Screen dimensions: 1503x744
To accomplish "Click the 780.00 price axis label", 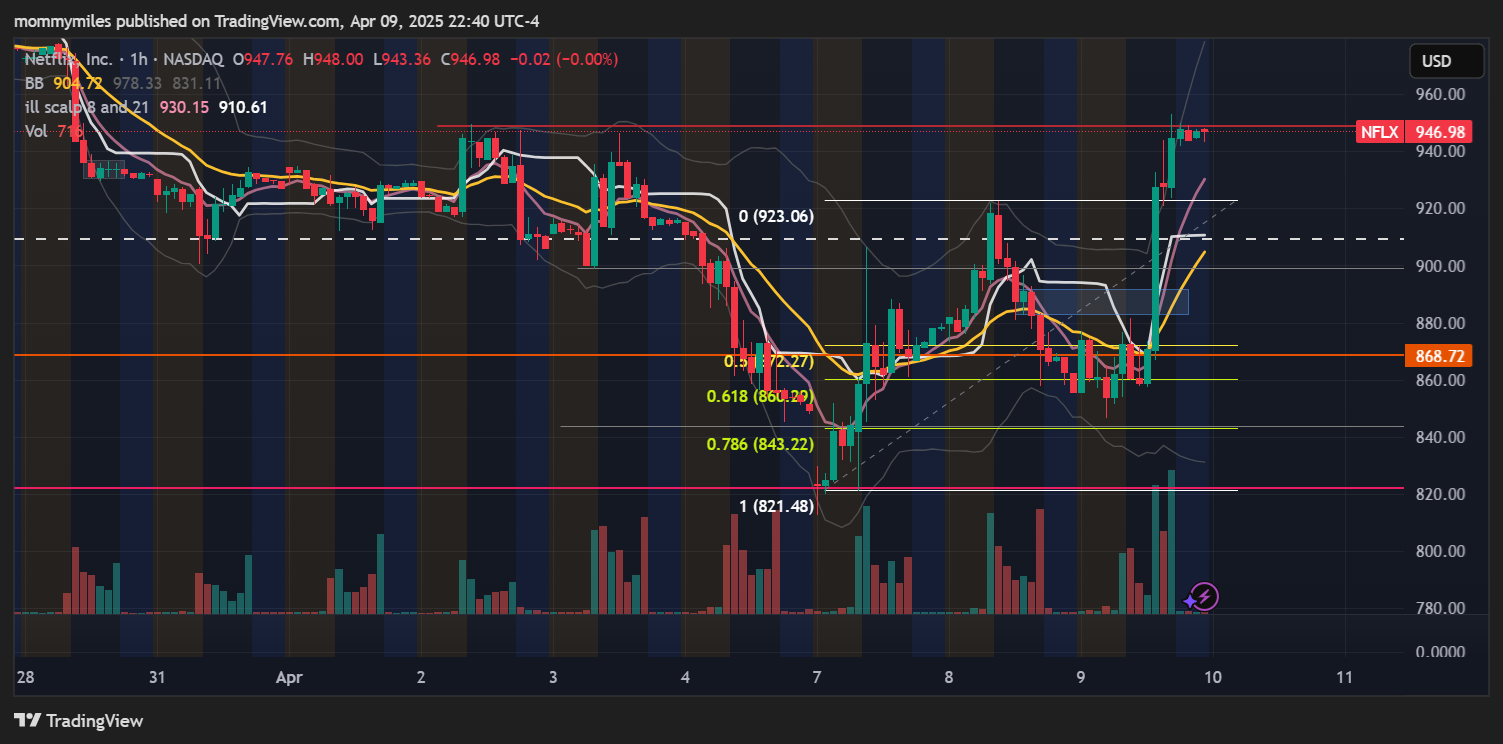I will [x=1441, y=609].
